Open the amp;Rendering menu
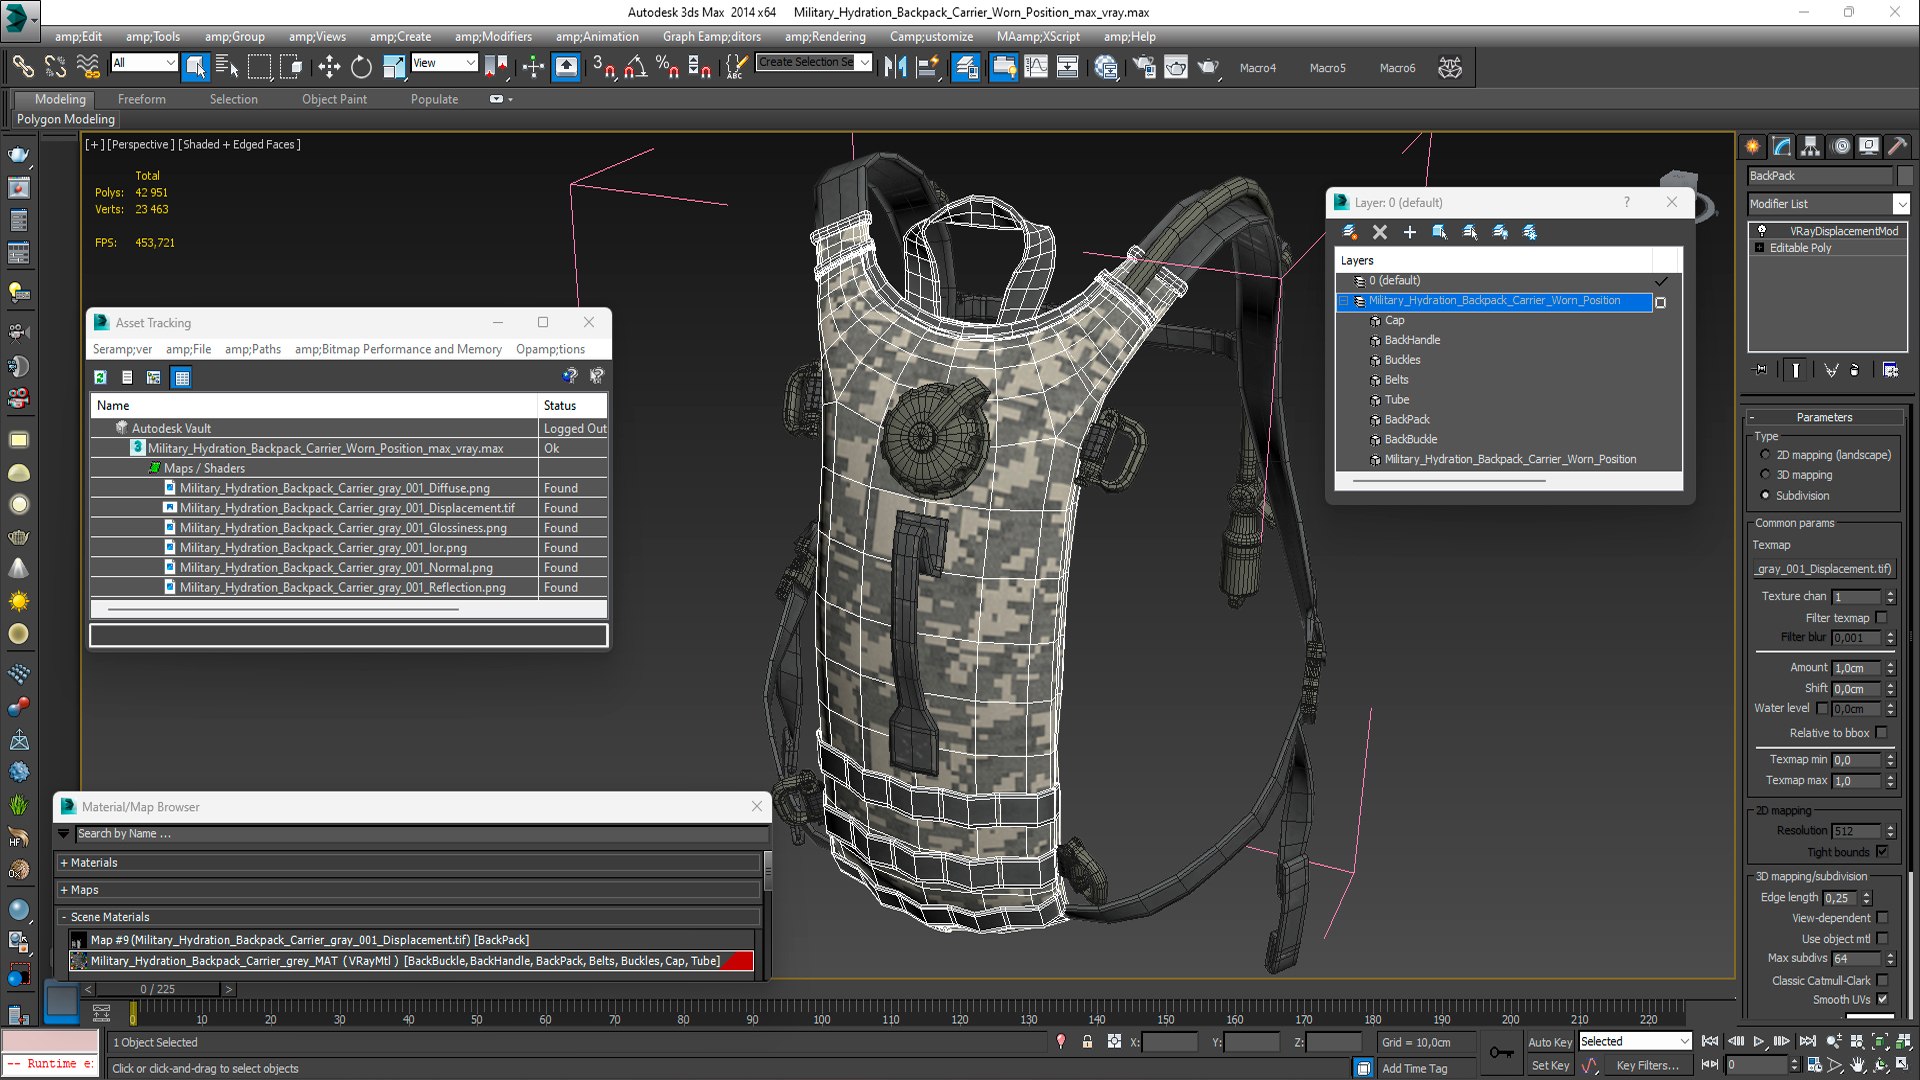Screen dimensions: 1920x1080 825,37
